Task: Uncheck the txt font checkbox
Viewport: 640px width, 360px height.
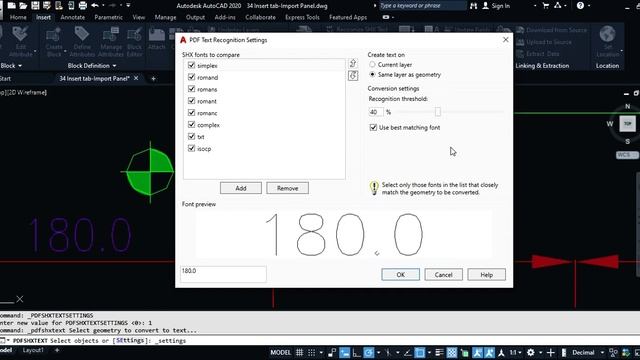Action: pos(191,136)
